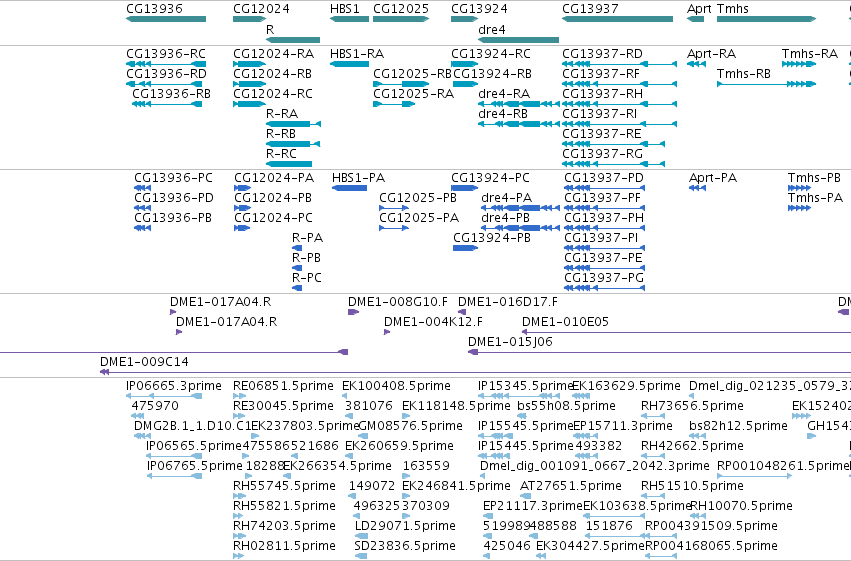Select EST EK260659.5prime
The image size is (851, 561).
tap(351, 456)
